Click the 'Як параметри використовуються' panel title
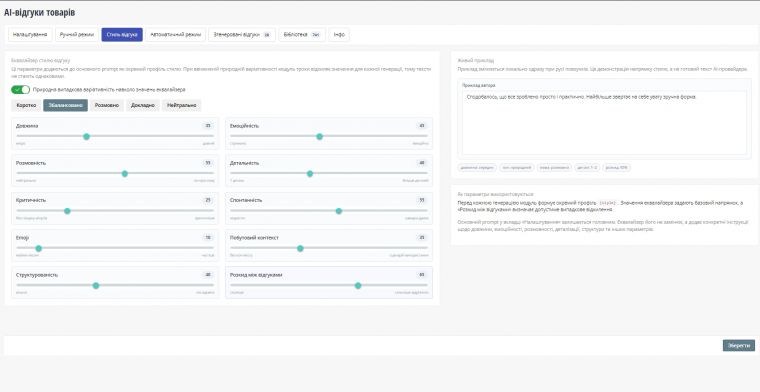Screen dimensions: 760x392 pyautogui.click(x=495, y=194)
